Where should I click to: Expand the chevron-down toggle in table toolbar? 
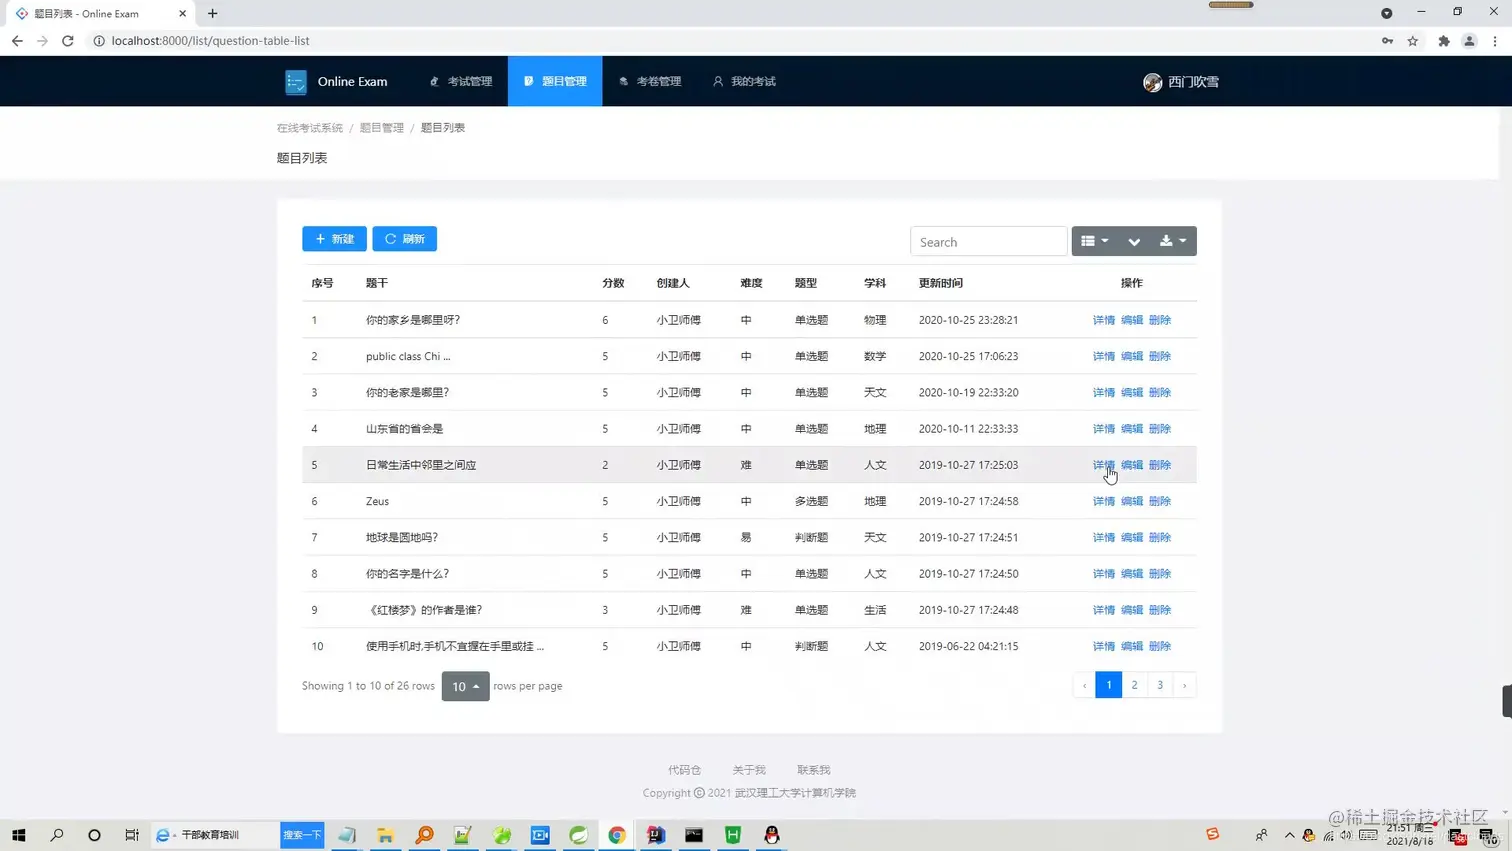click(x=1134, y=241)
